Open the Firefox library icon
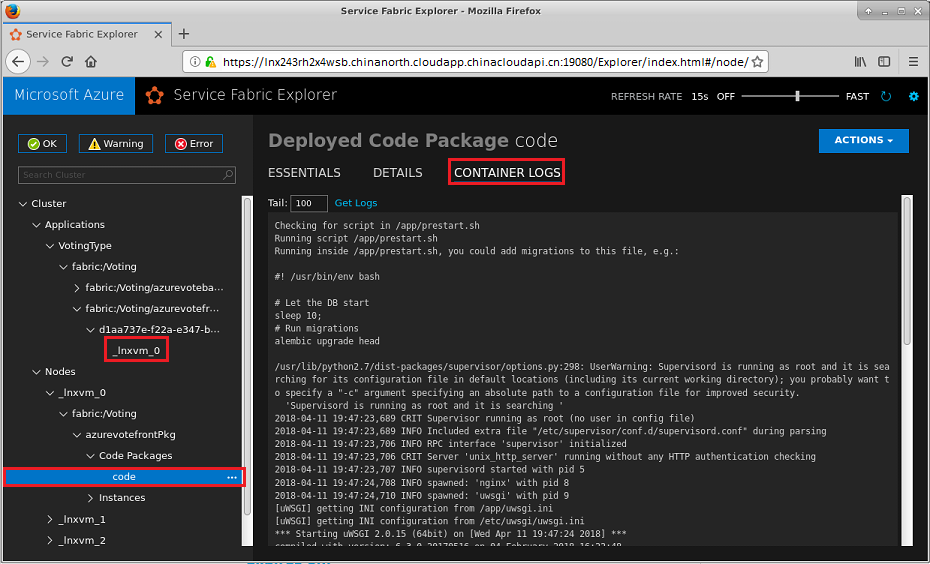The image size is (930, 564). coord(859,61)
